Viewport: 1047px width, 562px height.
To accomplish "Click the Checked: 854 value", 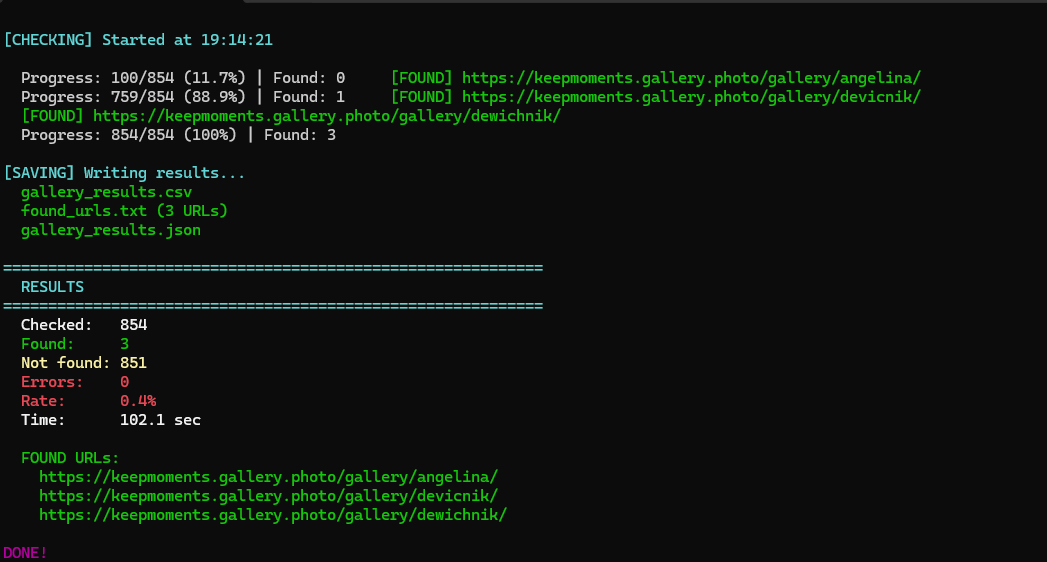I will click(x=134, y=325).
